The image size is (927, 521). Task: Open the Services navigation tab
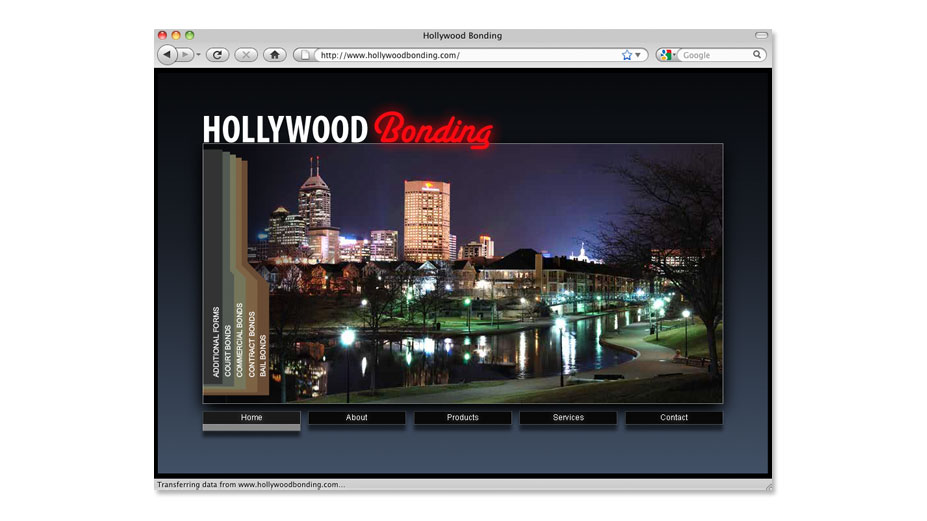tap(568, 418)
